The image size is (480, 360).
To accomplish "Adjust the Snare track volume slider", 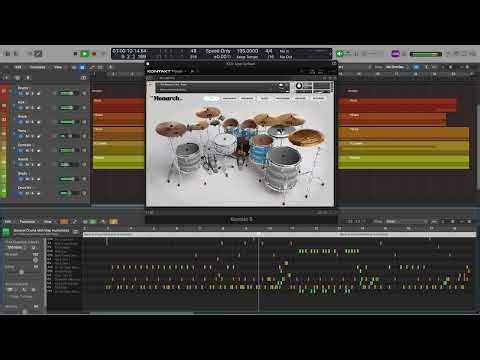I will pyautogui.click(x=68, y=122).
